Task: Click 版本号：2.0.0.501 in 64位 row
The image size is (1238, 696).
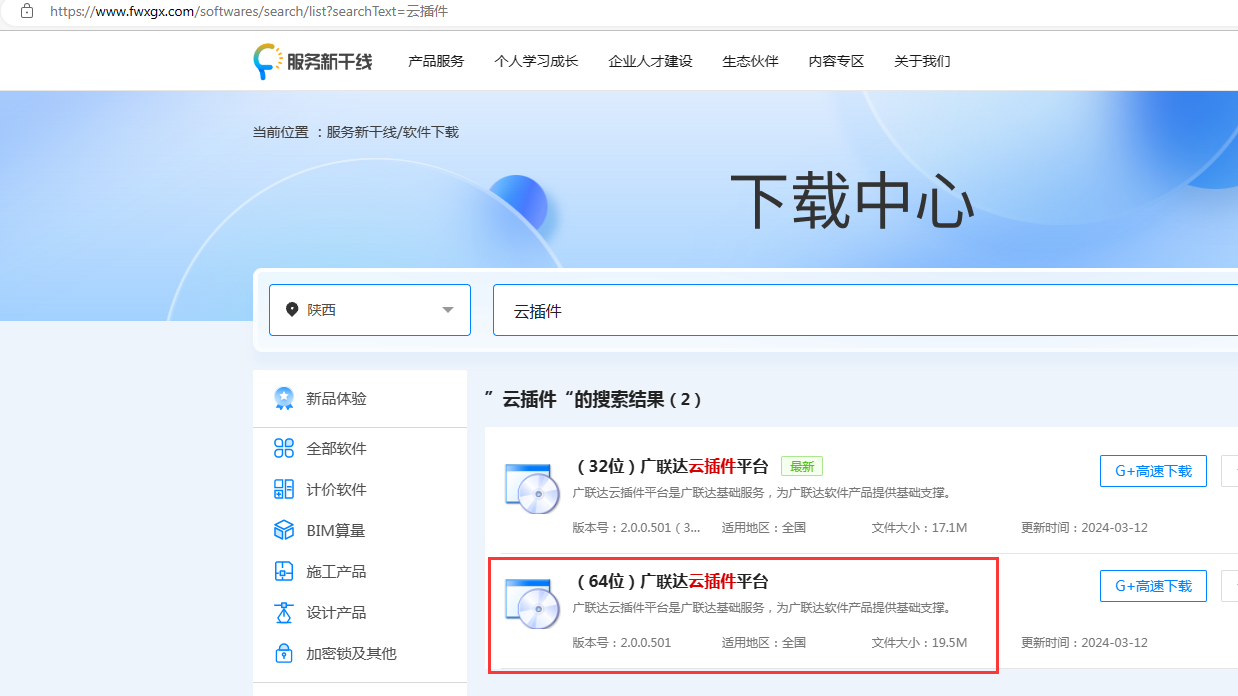Action: coord(622,642)
